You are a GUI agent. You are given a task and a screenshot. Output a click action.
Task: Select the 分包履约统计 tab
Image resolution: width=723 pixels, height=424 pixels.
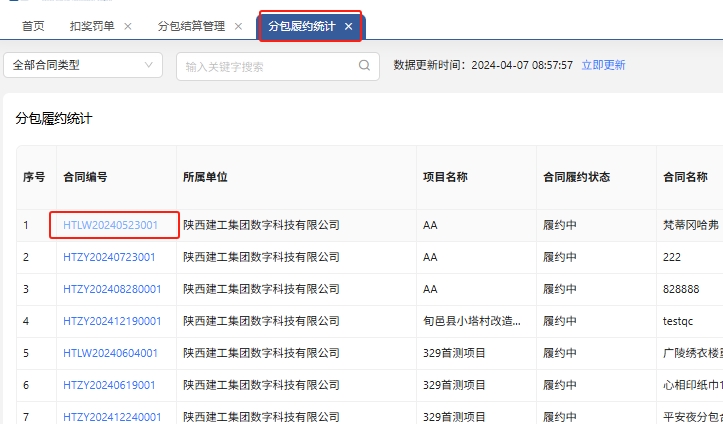click(302, 27)
